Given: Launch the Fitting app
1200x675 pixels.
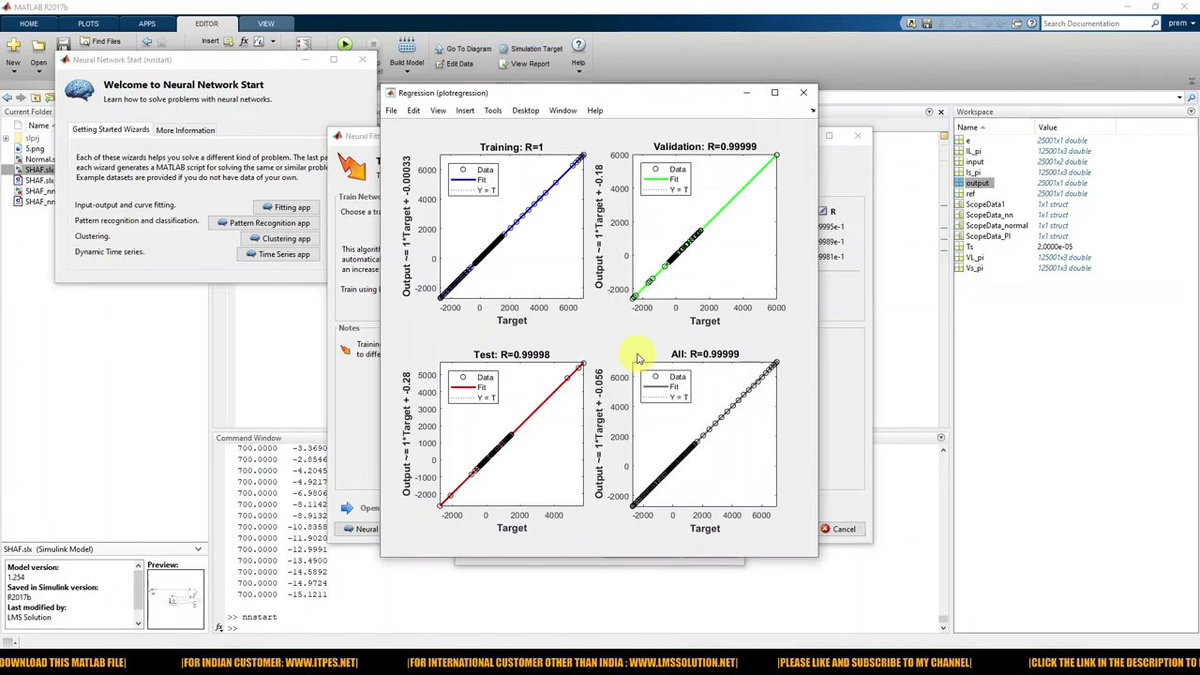Looking at the screenshot, I should (x=285, y=206).
